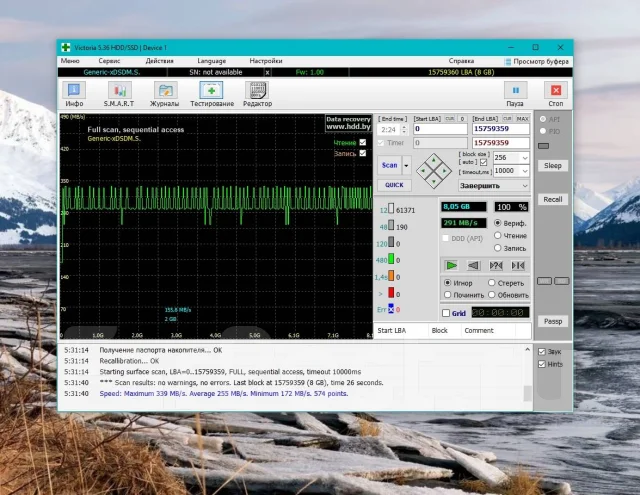Click the Scan button
The image size is (640, 495).
pyautogui.click(x=389, y=165)
